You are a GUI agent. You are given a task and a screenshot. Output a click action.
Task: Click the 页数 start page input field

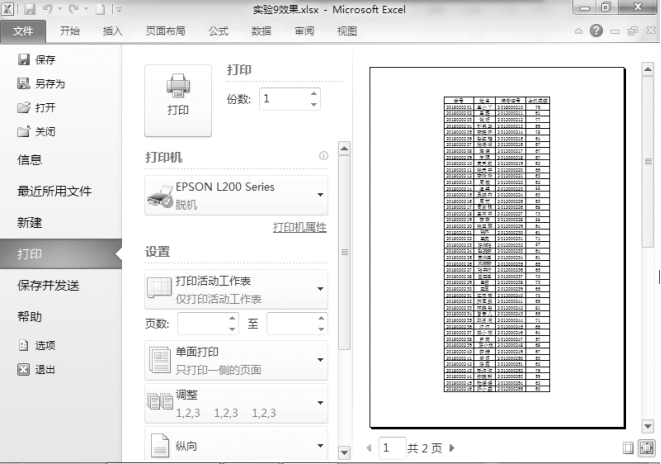pyautogui.click(x=203, y=324)
